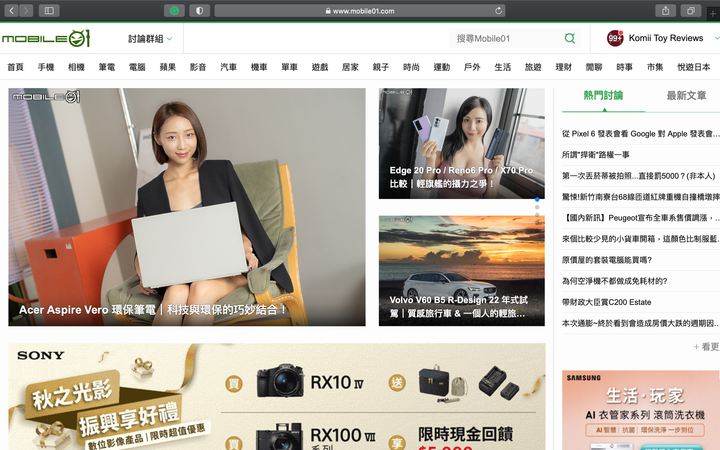Screen dimensions: 720x450
Task: Open the 時尚 category
Action: coord(411,67)
